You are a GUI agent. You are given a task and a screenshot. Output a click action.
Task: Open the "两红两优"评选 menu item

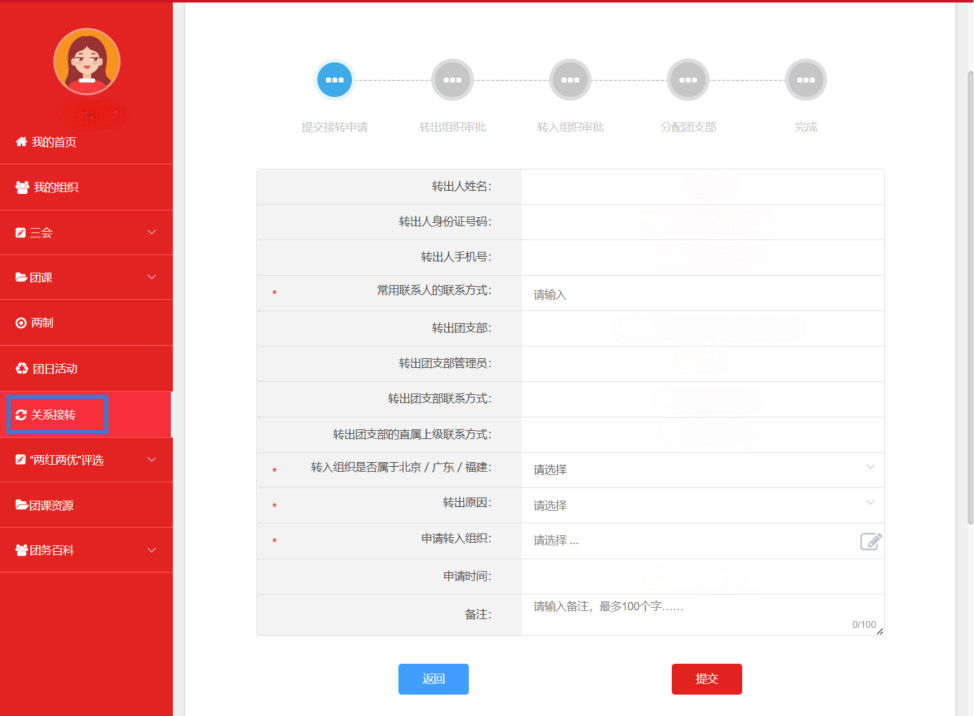(x=86, y=460)
